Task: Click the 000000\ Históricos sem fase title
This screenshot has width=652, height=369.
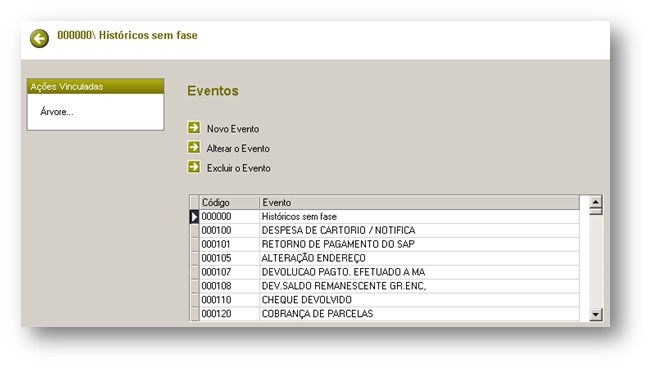Action: [127, 35]
